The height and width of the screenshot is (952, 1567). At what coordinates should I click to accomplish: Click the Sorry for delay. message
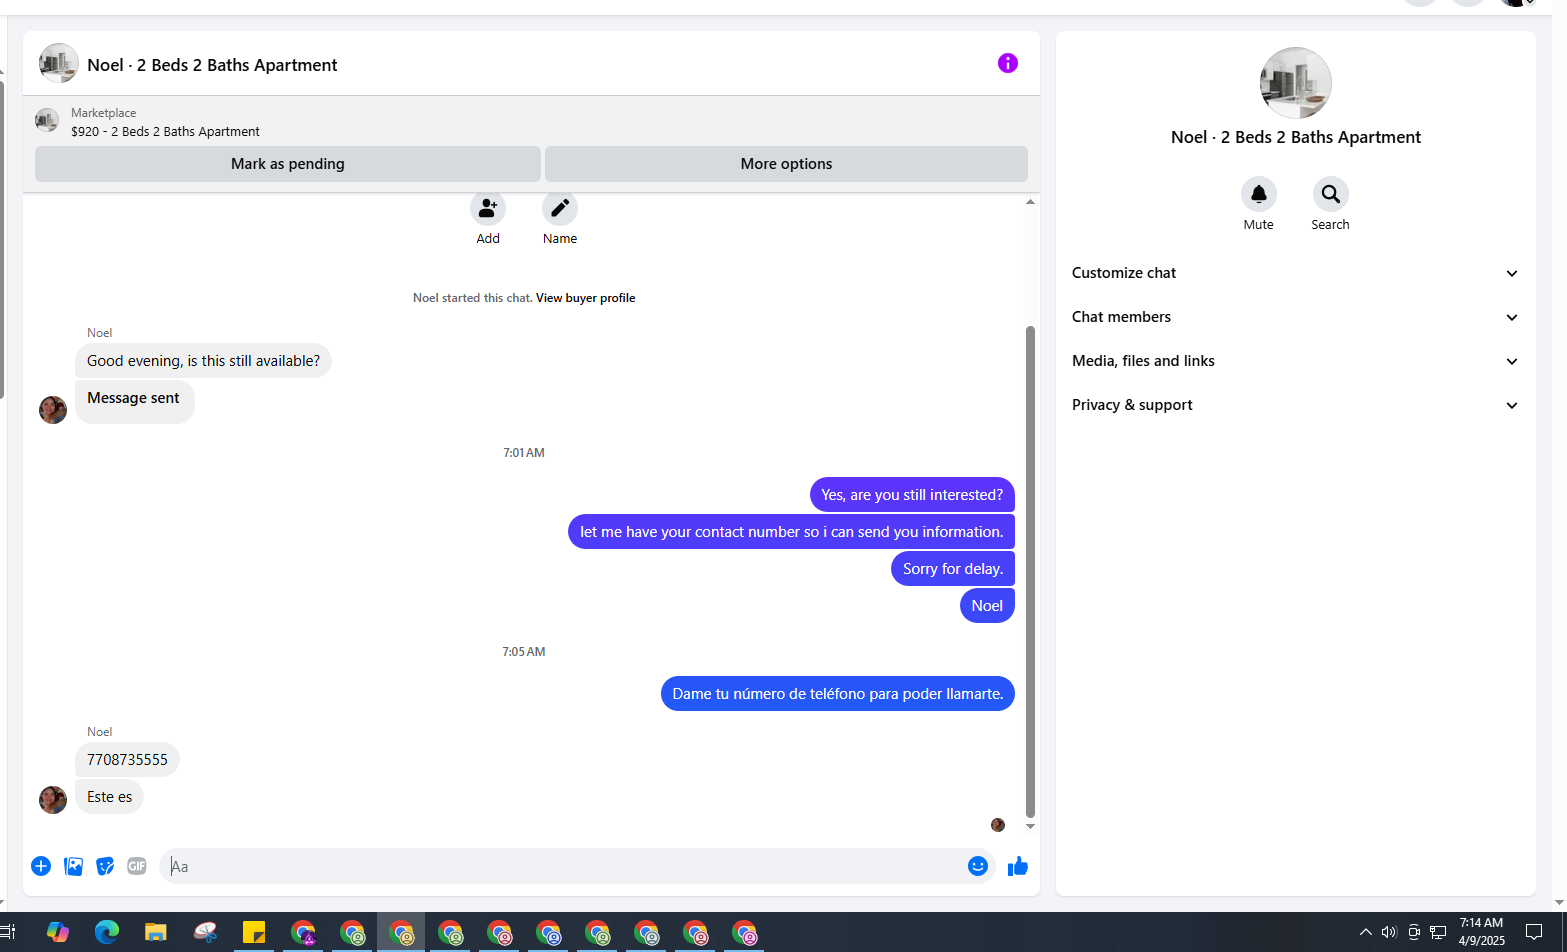click(952, 569)
